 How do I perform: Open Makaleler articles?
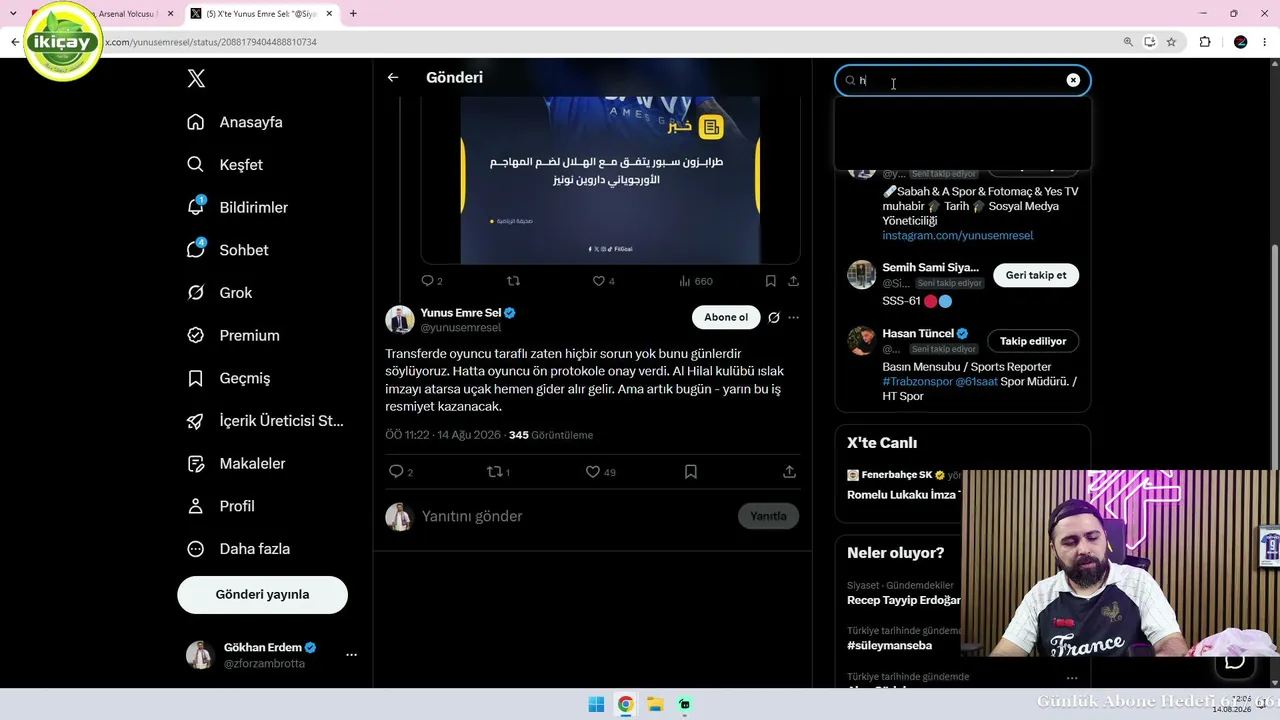pyautogui.click(x=236, y=464)
